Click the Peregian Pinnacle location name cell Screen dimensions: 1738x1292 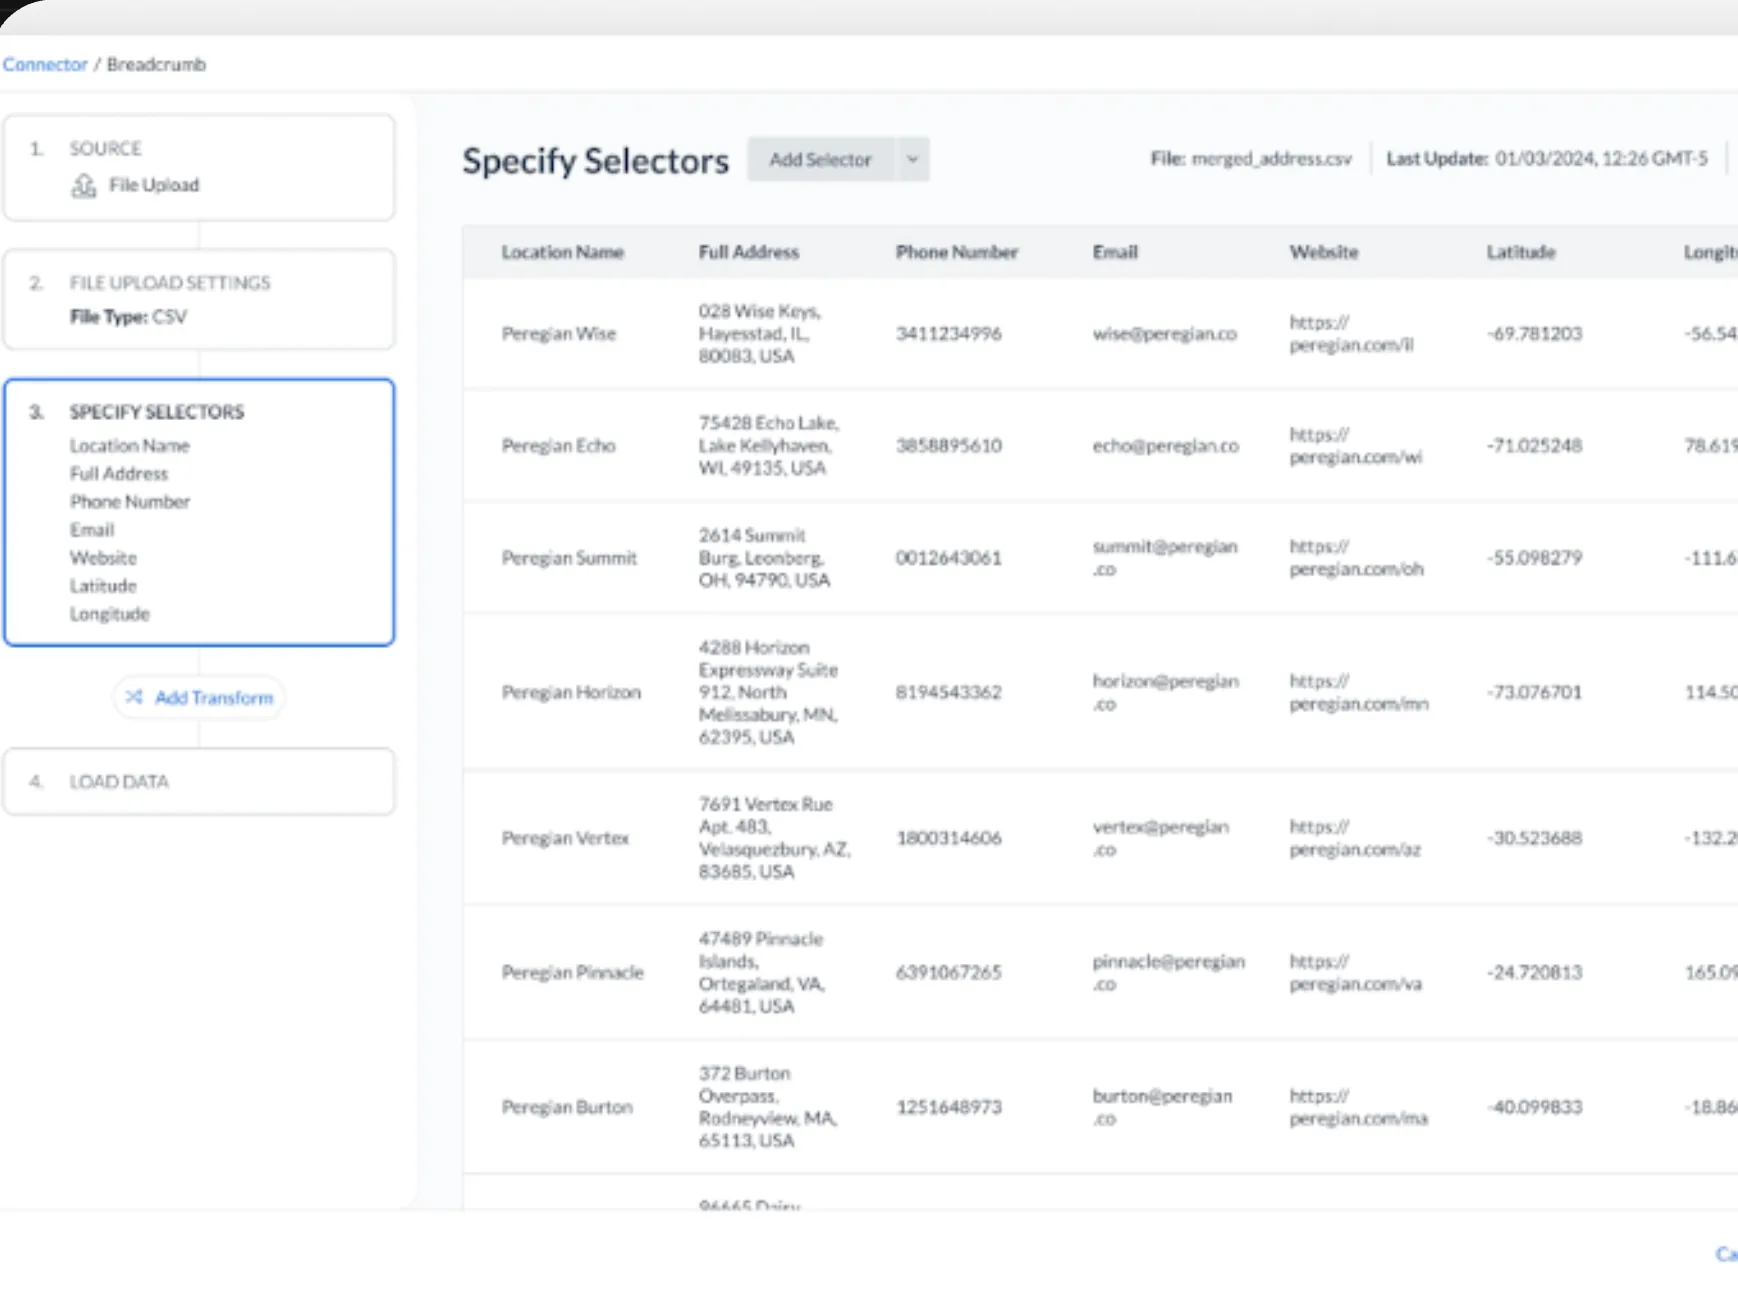tap(572, 972)
